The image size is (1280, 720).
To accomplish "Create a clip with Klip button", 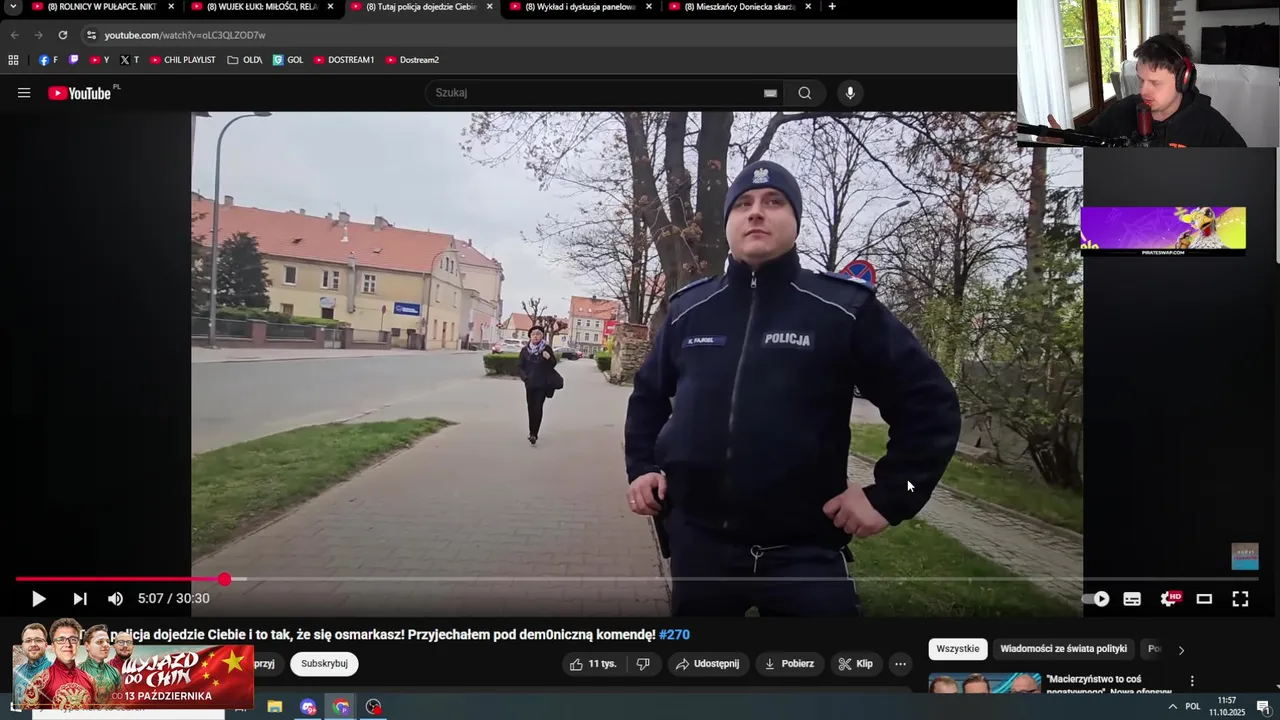I will pyautogui.click(x=856, y=664).
